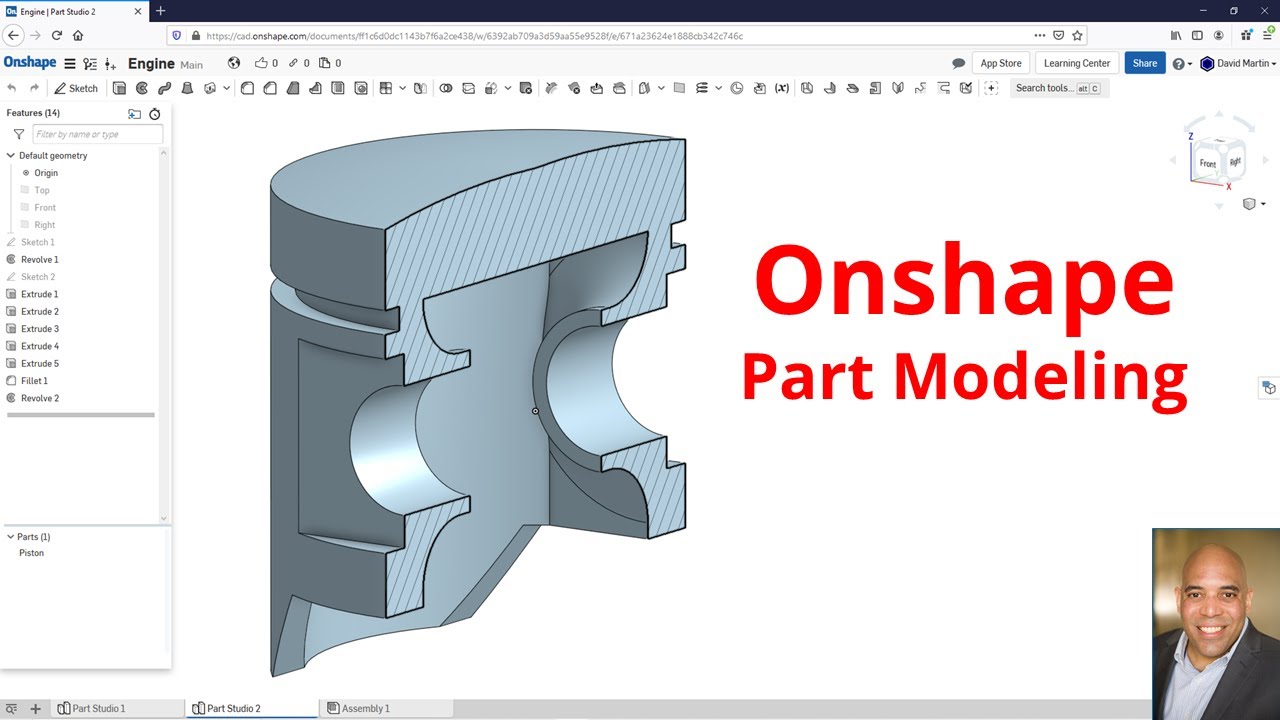The height and width of the screenshot is (720, 1280).
Task: Expand the thicken tool dropdown arrow
Action: coord(227,88)
